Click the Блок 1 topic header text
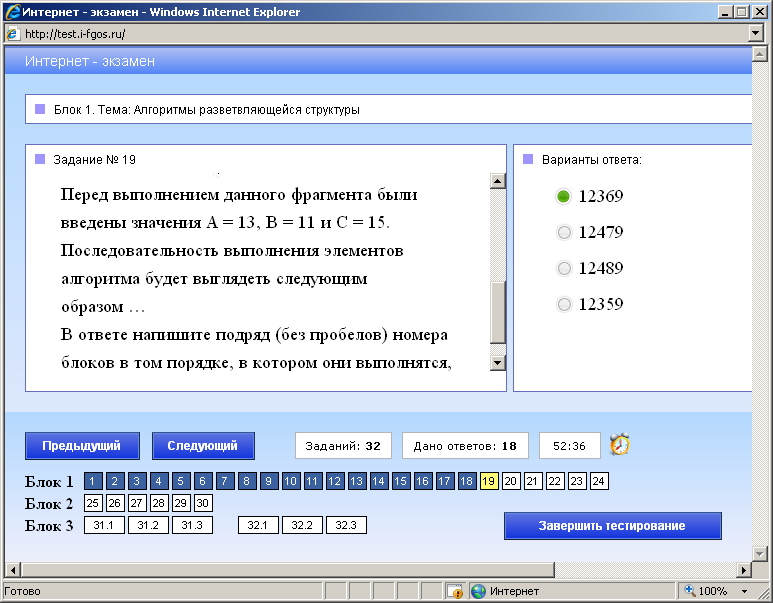The width and height of the screenshot is (773, 603). pyautogui.click(x=207, y=109)
